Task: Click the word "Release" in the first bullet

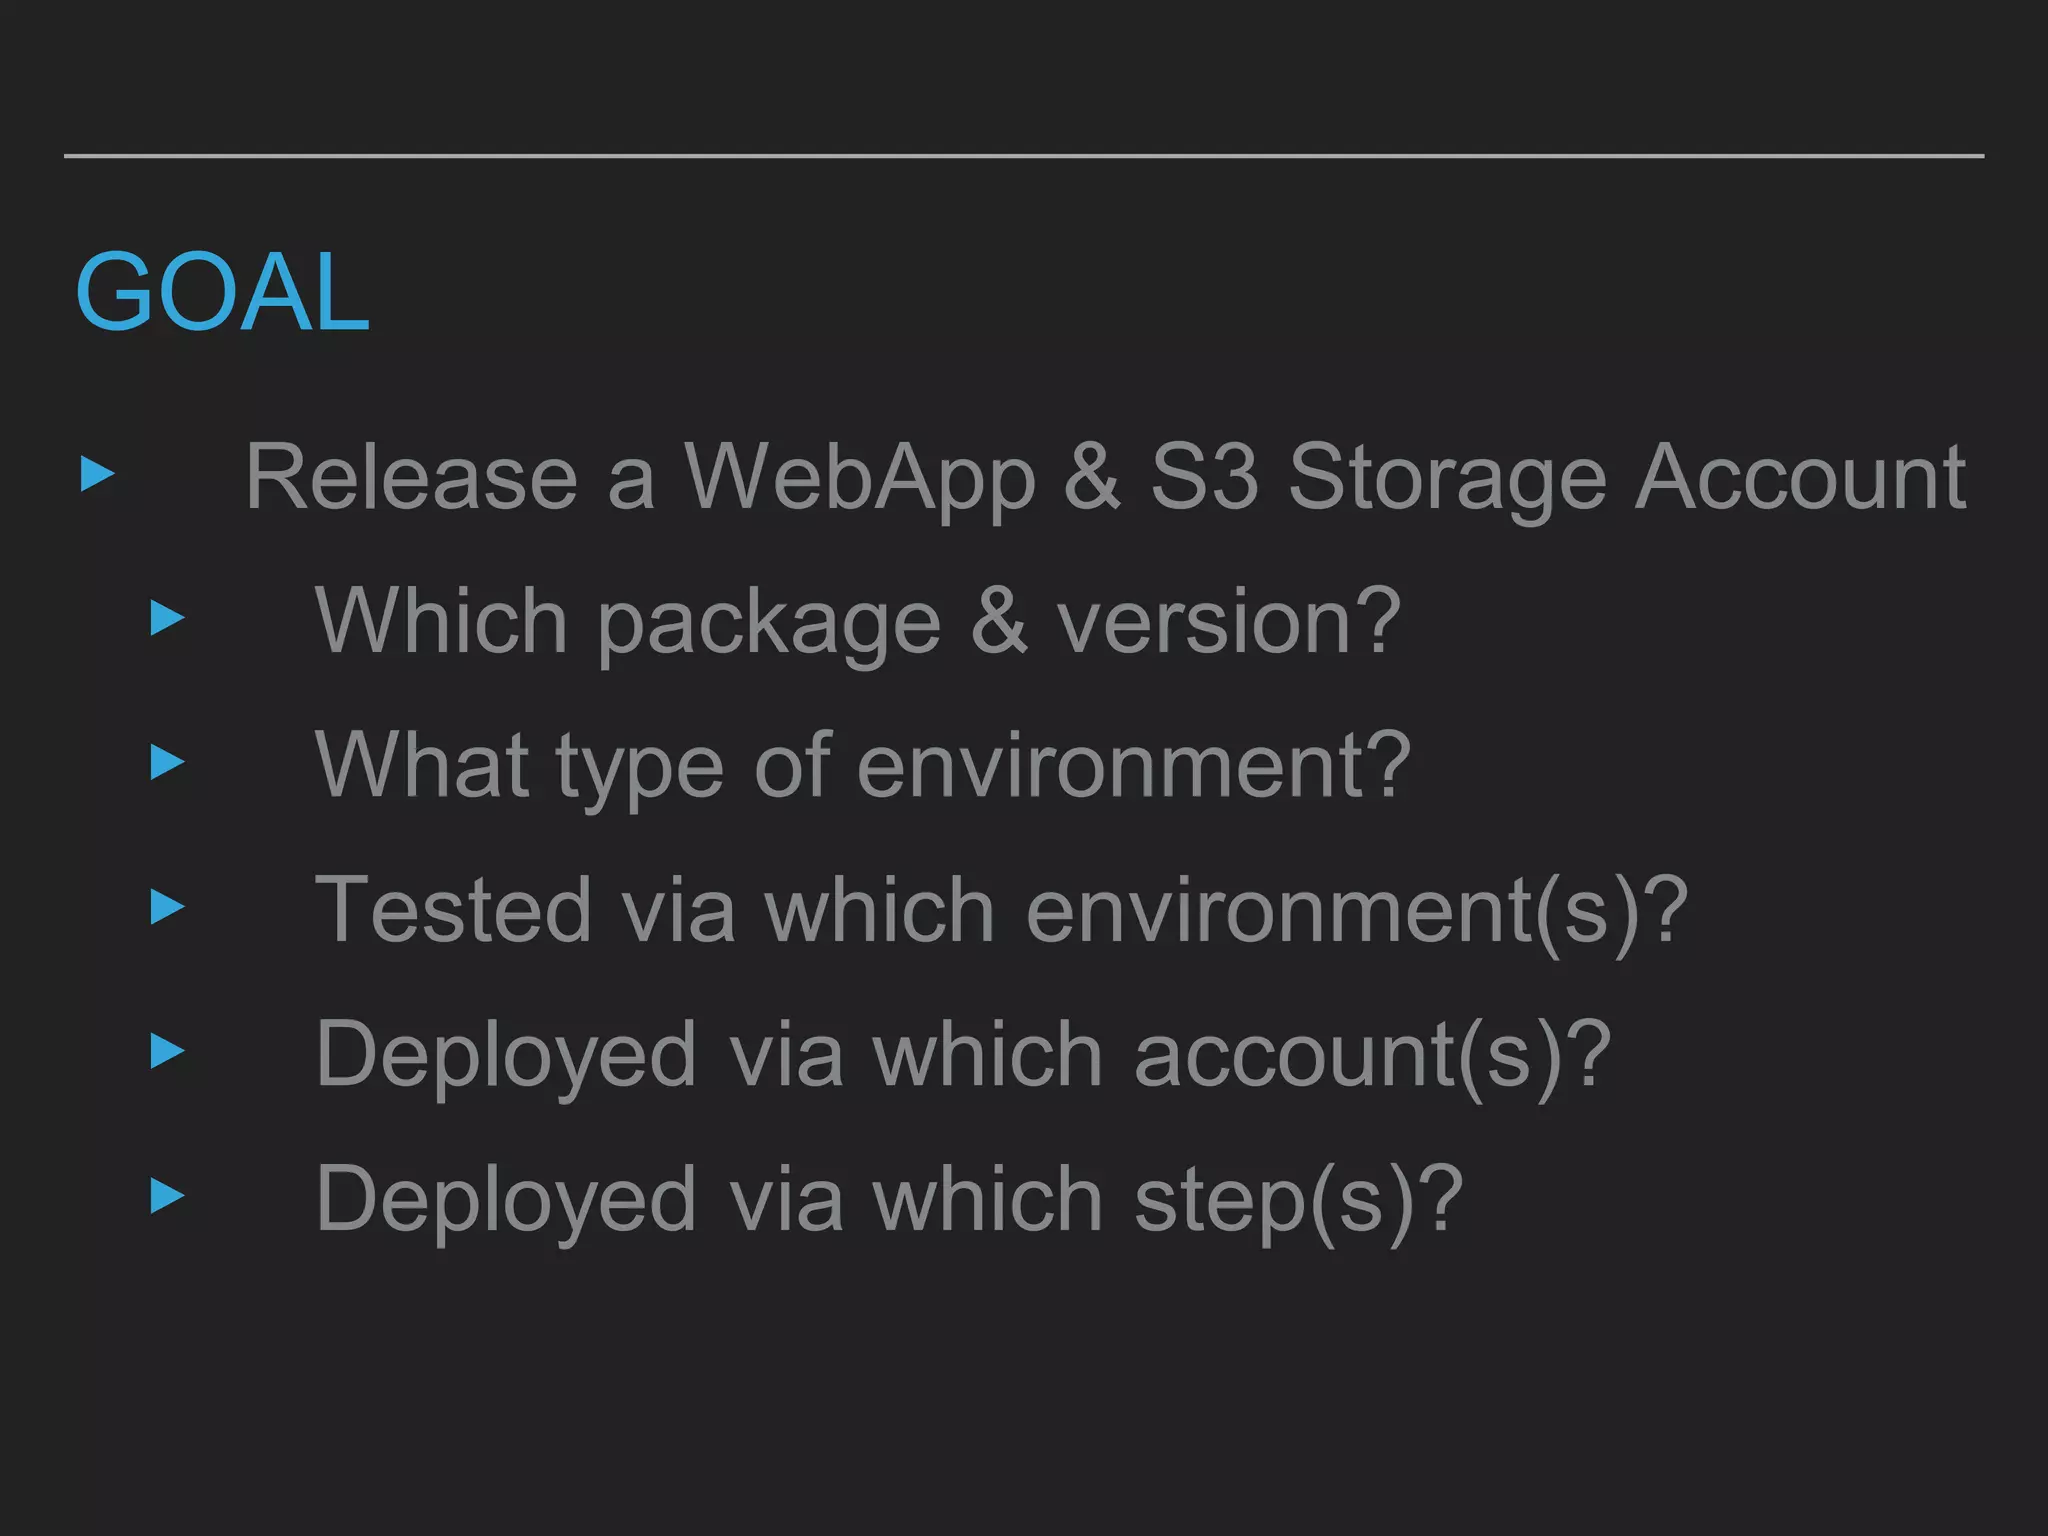Action: 411,478
